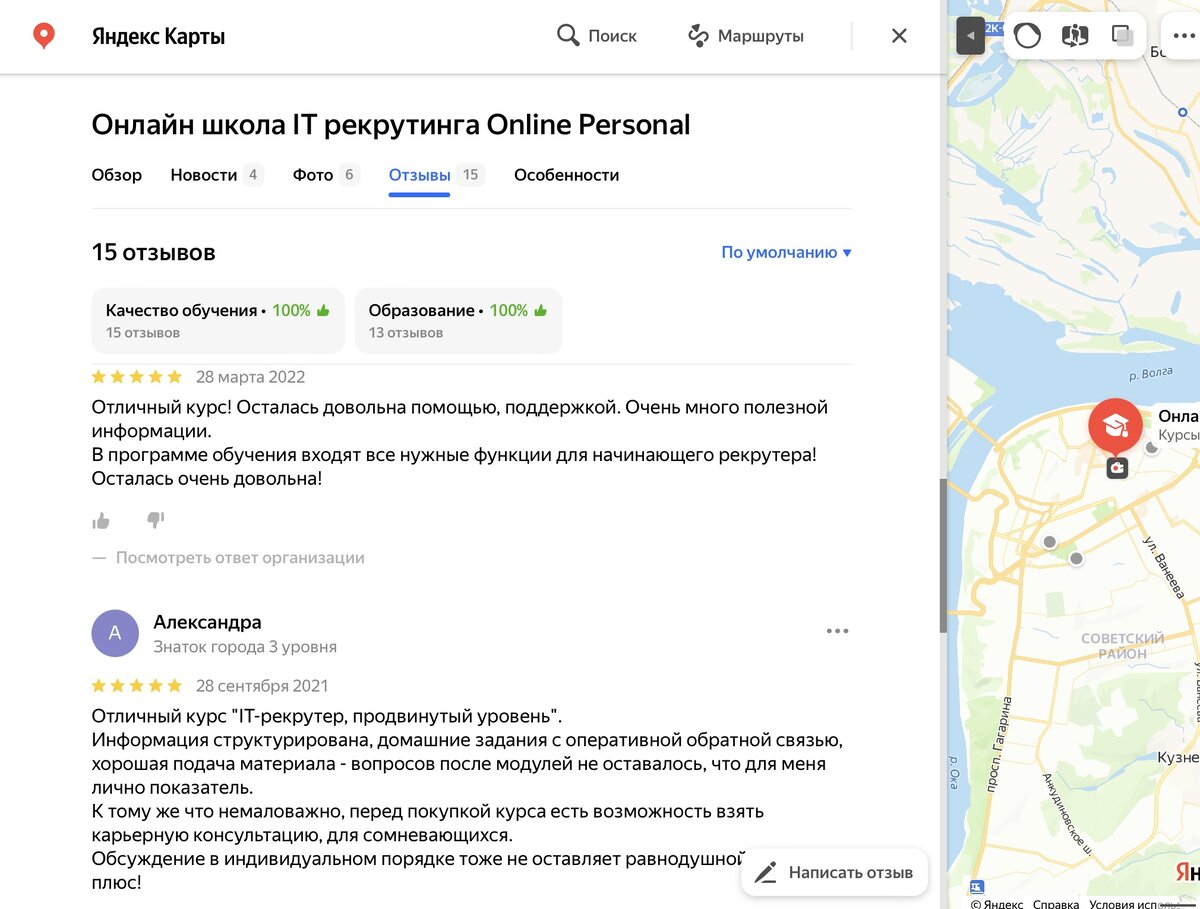Screen dimensions: 1200x909
Task: Open street panoramas icon on map
Action: [1075, 36]
